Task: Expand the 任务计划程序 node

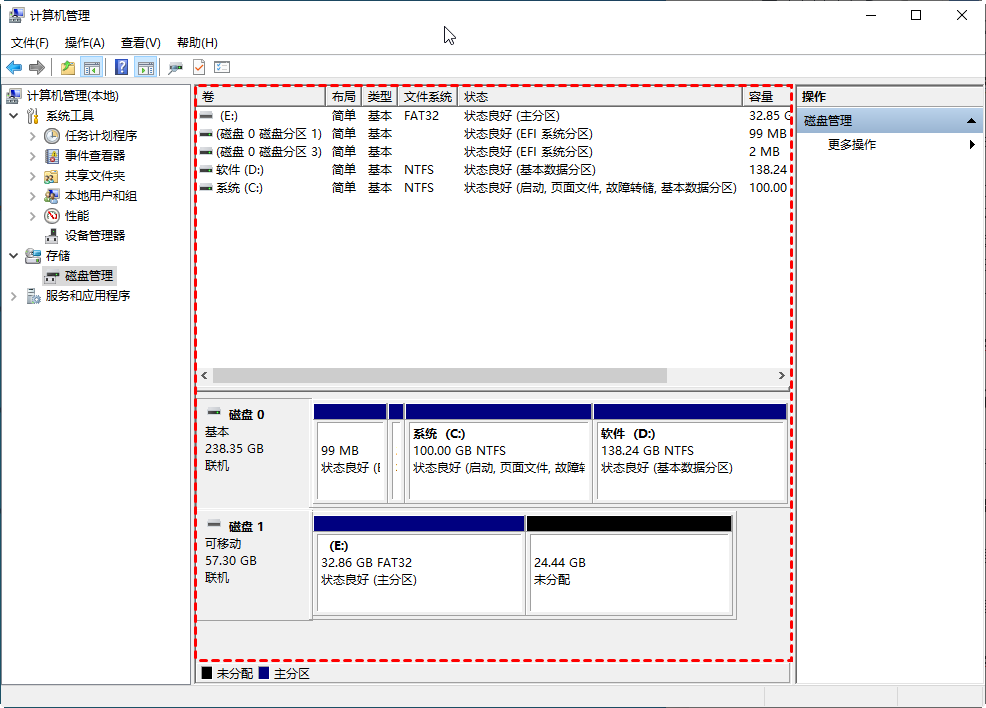Action: click(33, 136)
